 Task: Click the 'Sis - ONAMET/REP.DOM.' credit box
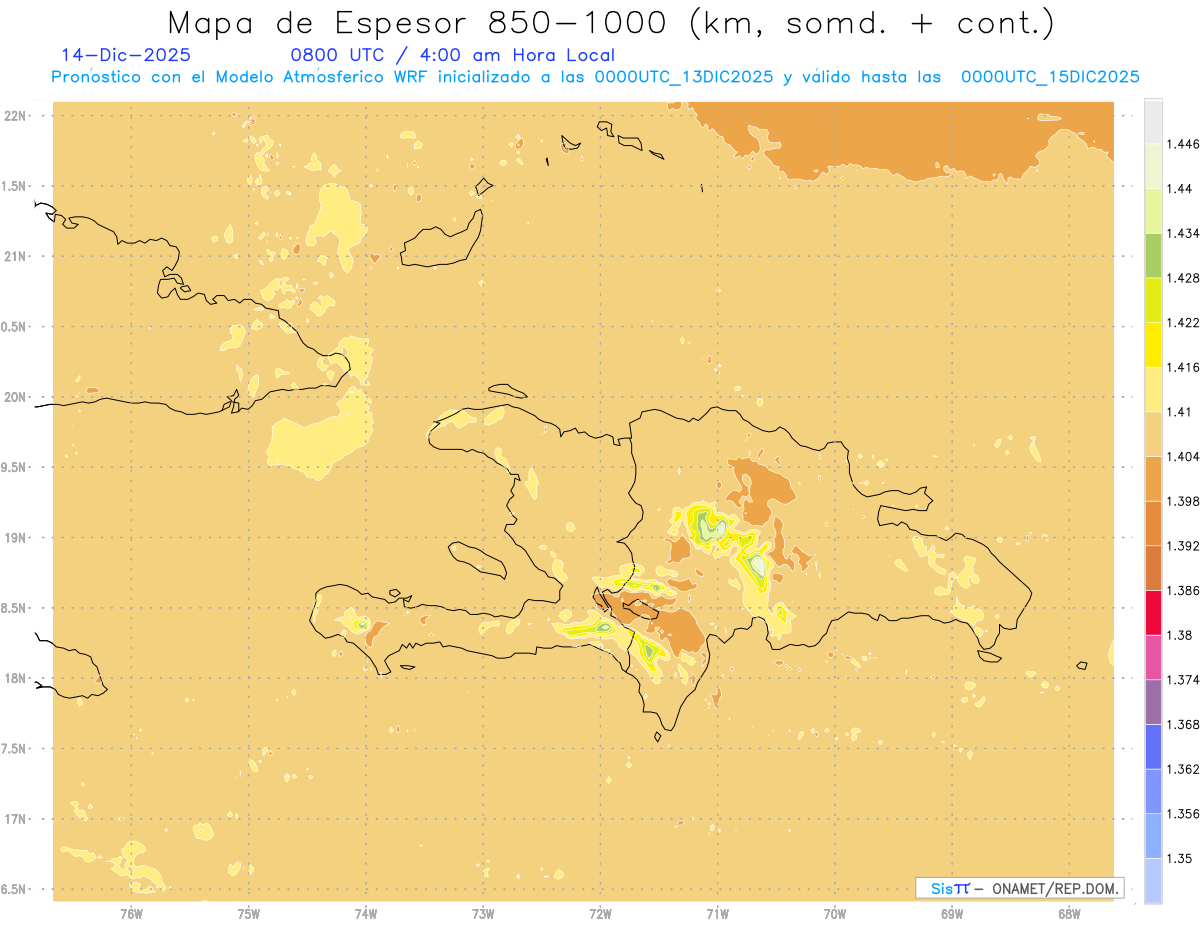[1019, 888]
